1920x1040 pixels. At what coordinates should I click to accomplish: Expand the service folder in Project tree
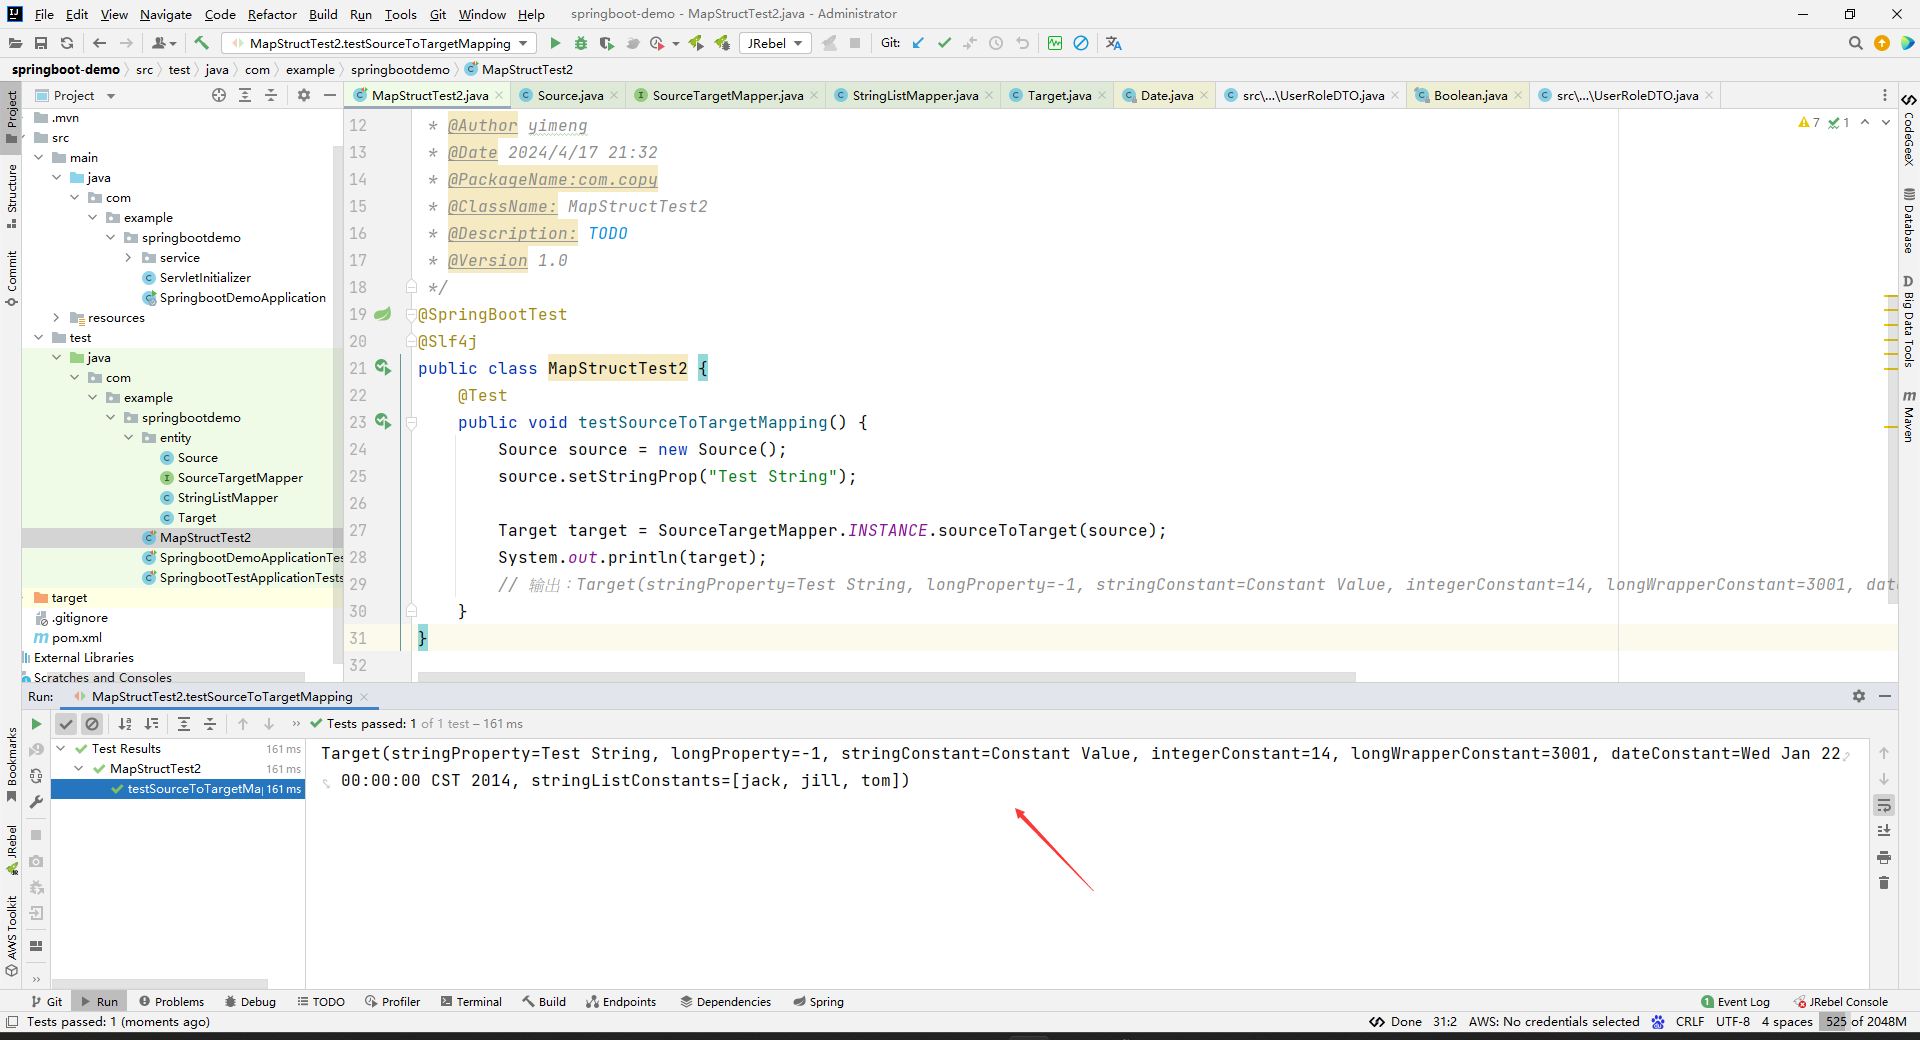coord(128,257)
